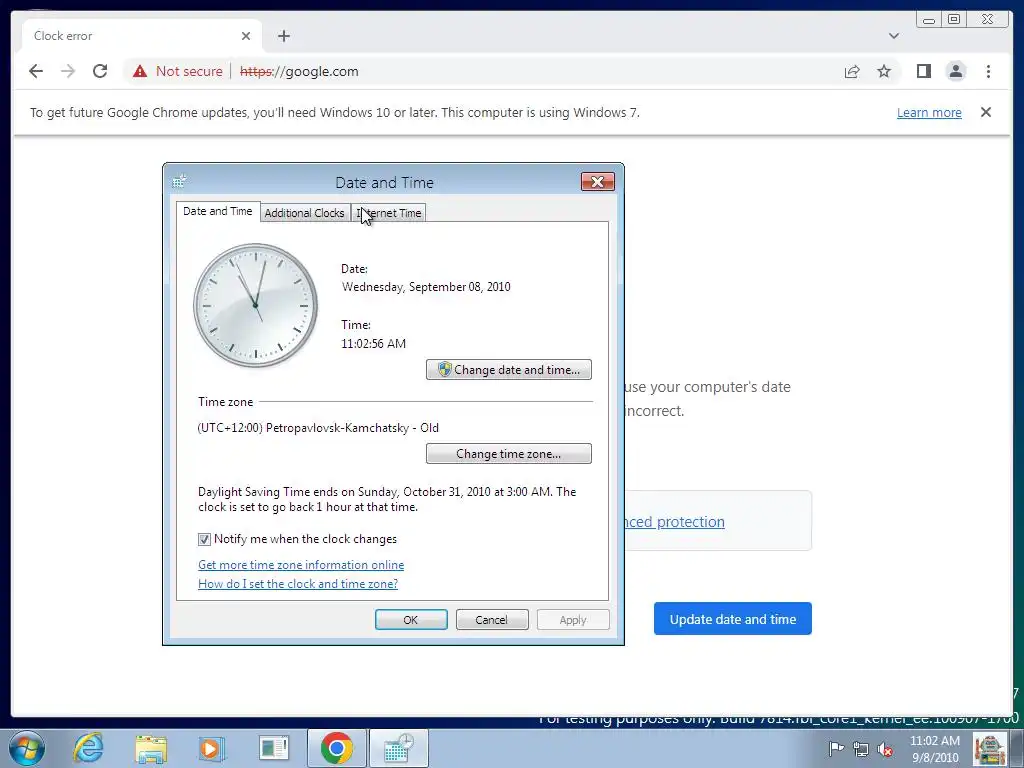Dismiss the Windows 7 update notice

(986, 112)
